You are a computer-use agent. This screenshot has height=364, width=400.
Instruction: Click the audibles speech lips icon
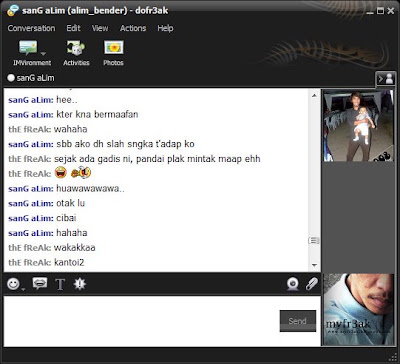click(x=40, y=284)
